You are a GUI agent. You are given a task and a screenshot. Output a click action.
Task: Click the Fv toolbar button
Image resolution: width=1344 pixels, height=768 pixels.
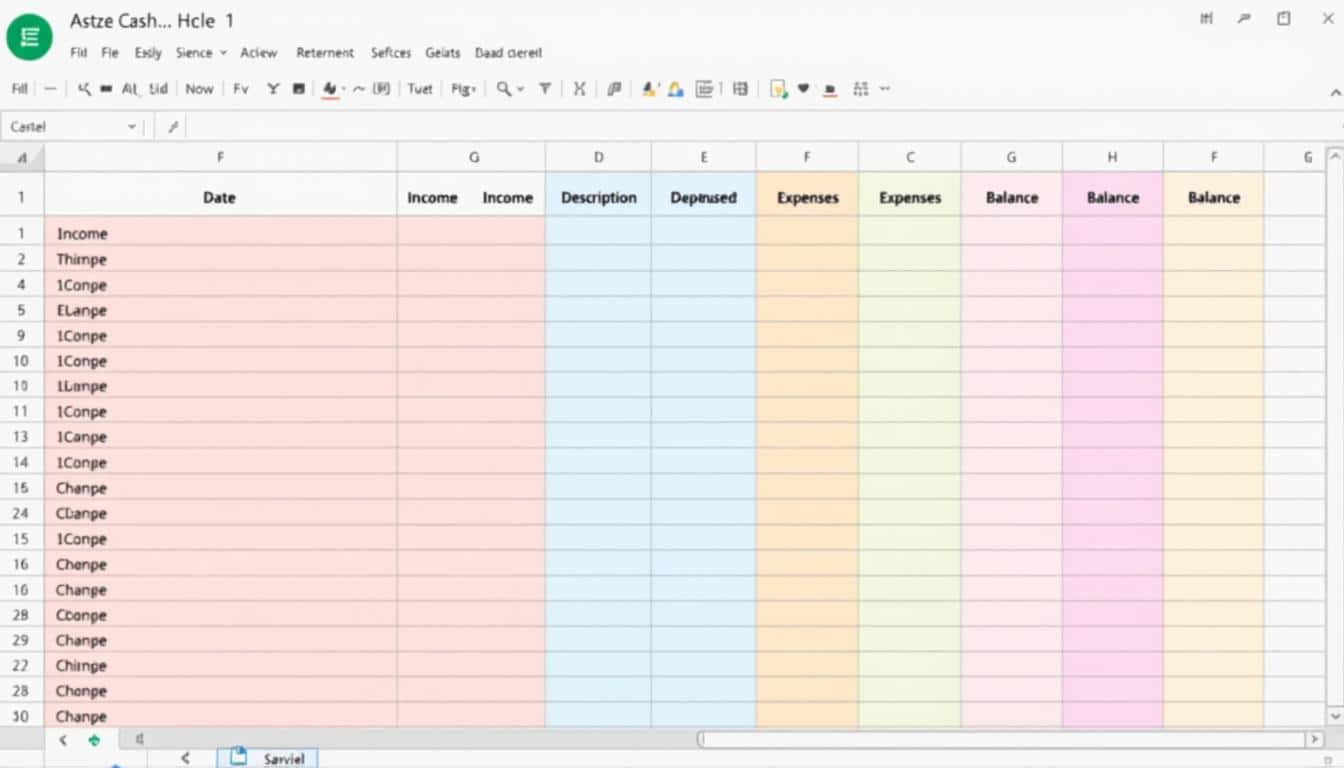pyautogui.click(x=240, y=89)
